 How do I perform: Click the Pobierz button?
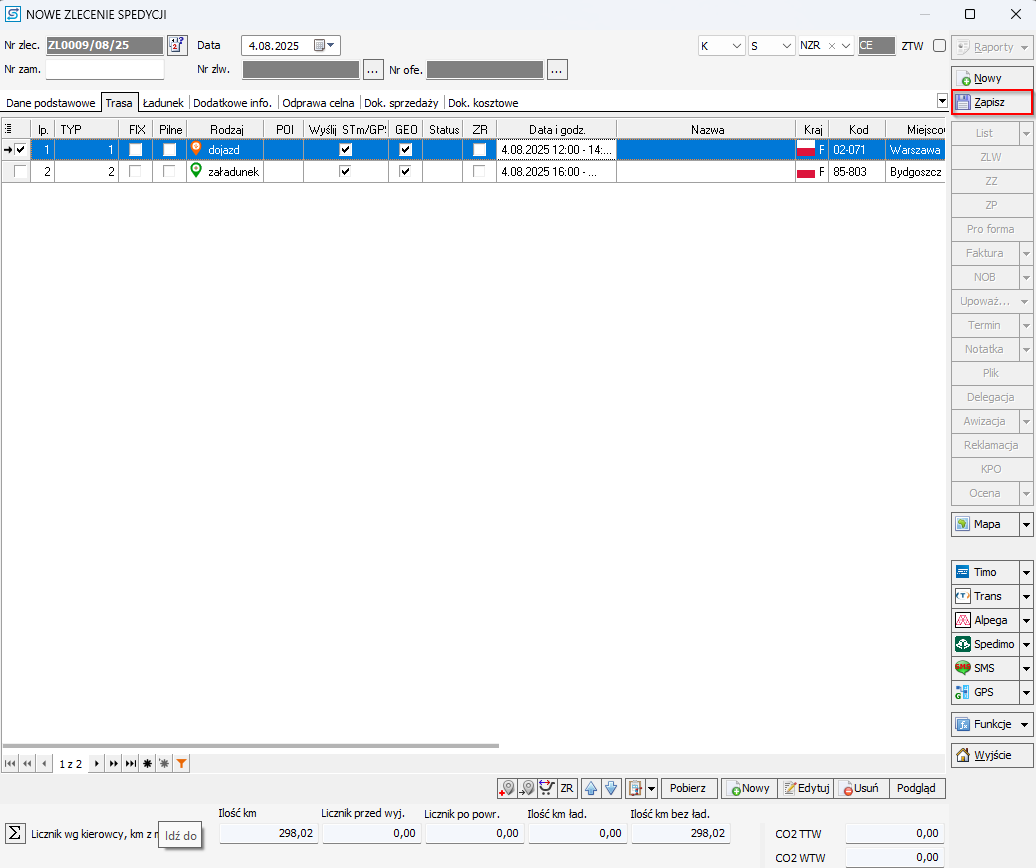coord(688,788)
